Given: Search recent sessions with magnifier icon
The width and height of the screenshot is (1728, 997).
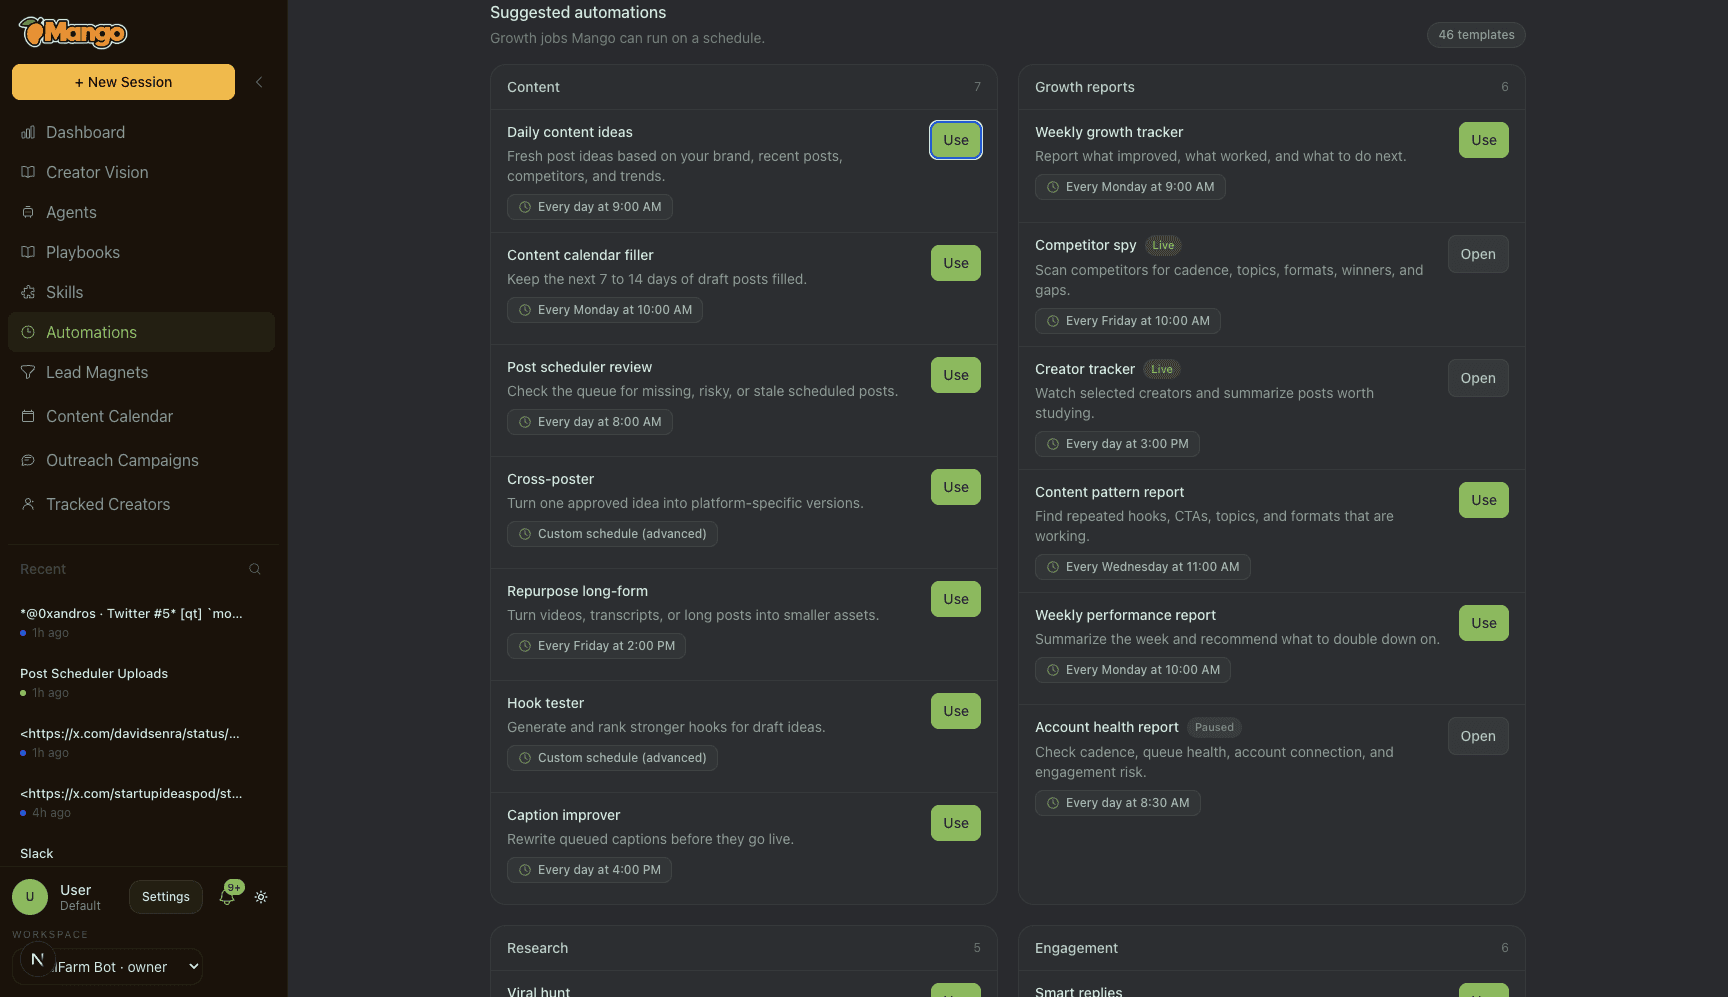Looking at the screenshot, I should pos(255,569).
